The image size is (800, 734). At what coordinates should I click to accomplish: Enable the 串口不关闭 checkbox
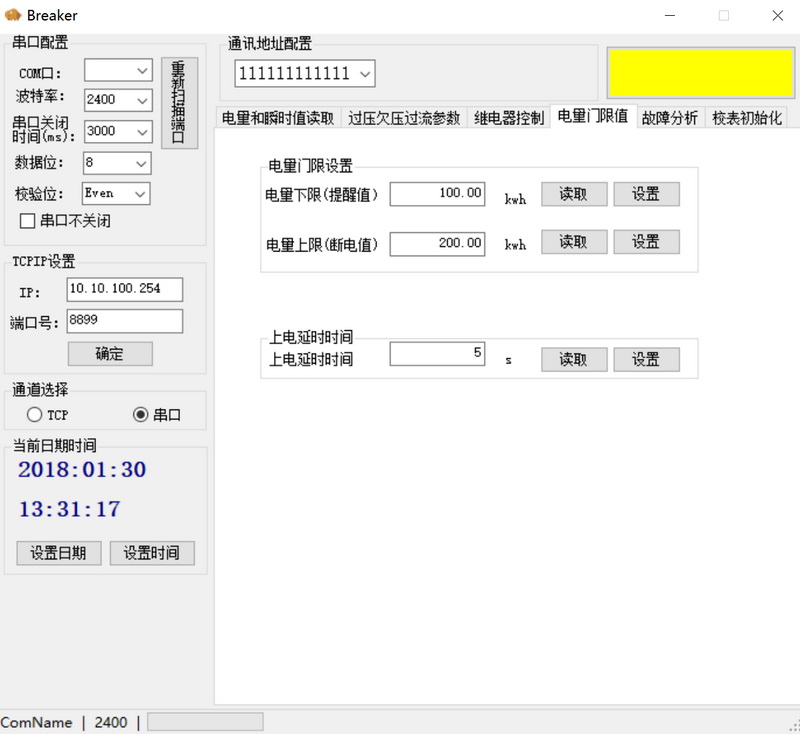[x=28, y=220]
